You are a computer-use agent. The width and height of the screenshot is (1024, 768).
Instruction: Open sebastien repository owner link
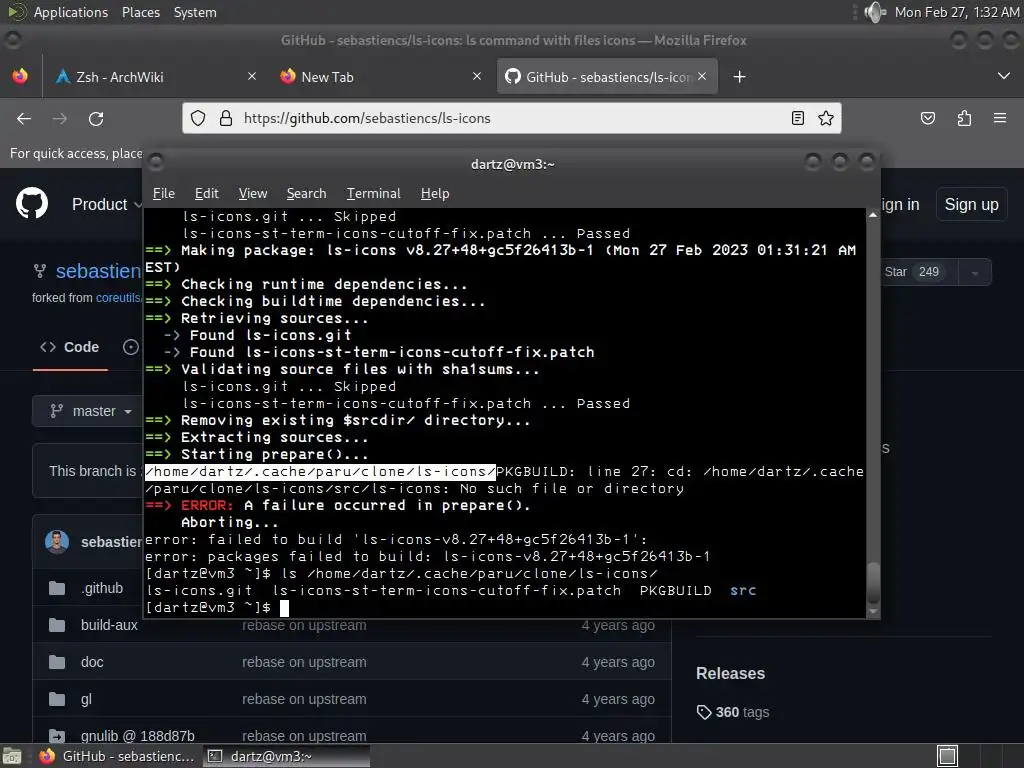point(99,271)
